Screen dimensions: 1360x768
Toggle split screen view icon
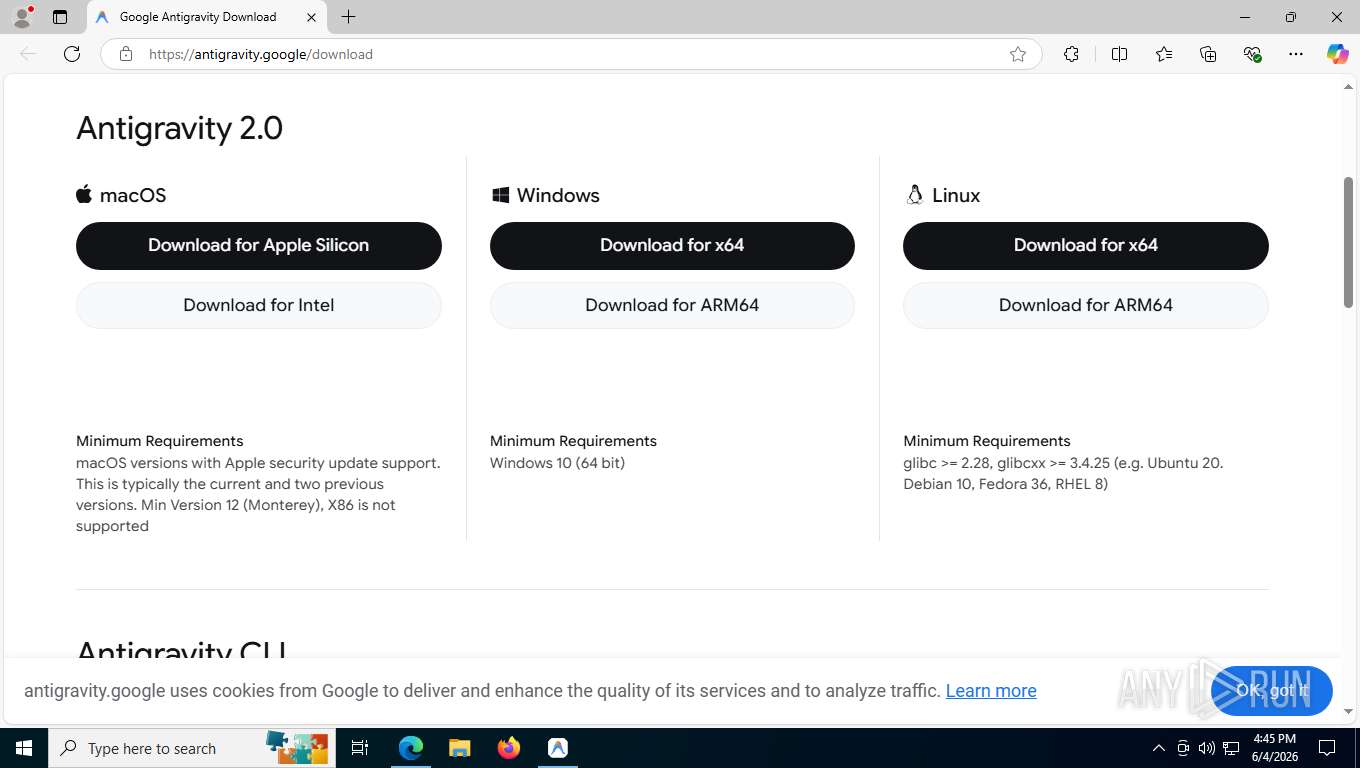1119,54
